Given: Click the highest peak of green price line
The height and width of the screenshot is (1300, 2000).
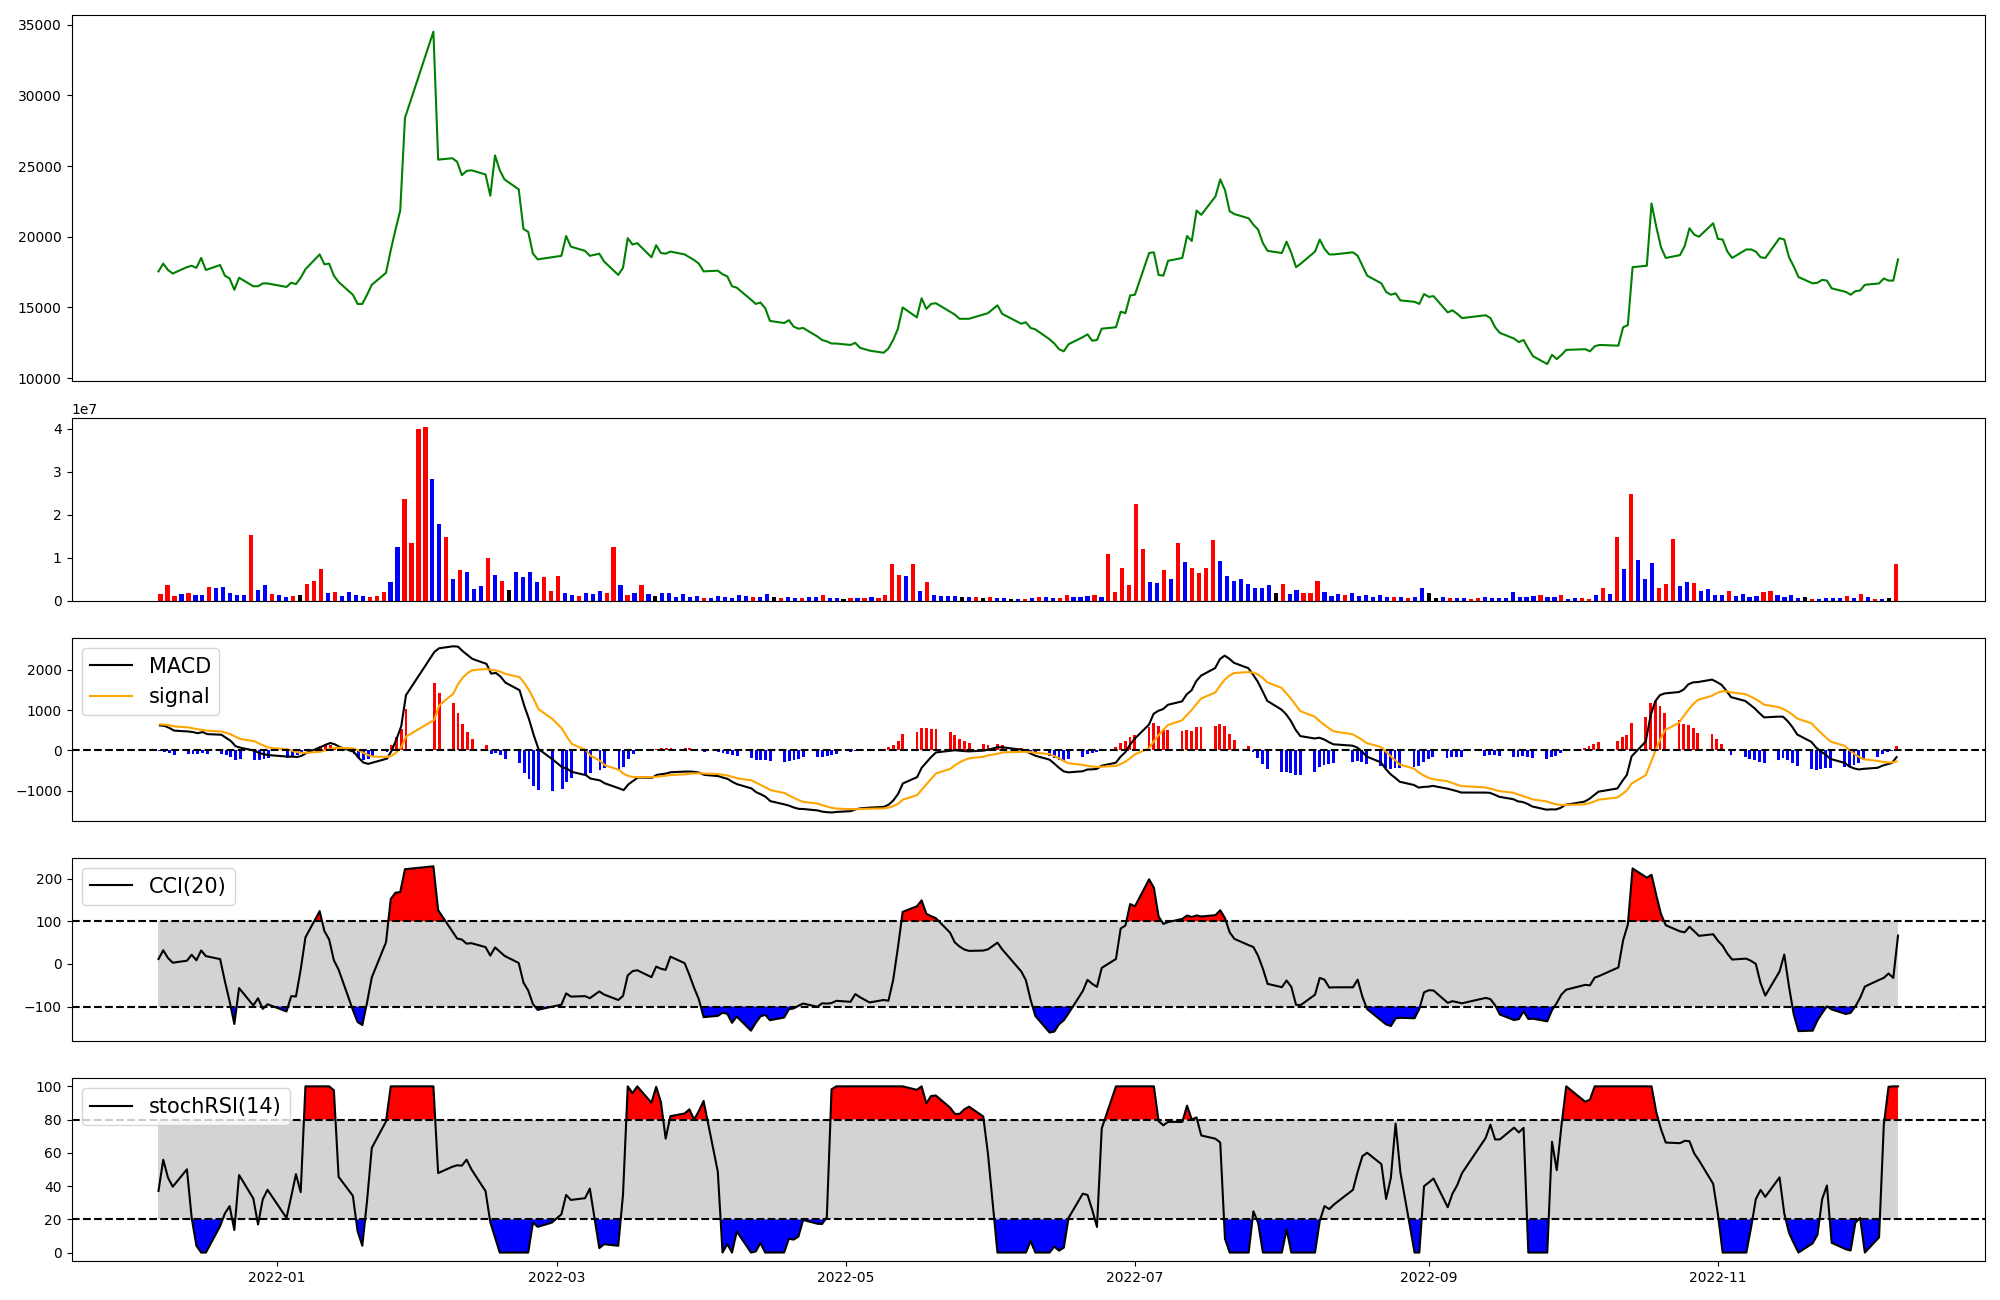Looking at the screenshot, I should (433, 32).
